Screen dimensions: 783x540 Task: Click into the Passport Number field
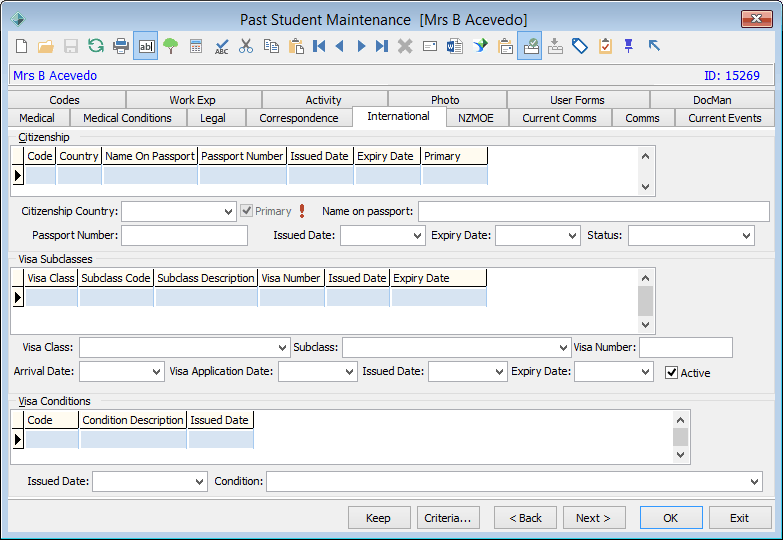pos(184,235)
